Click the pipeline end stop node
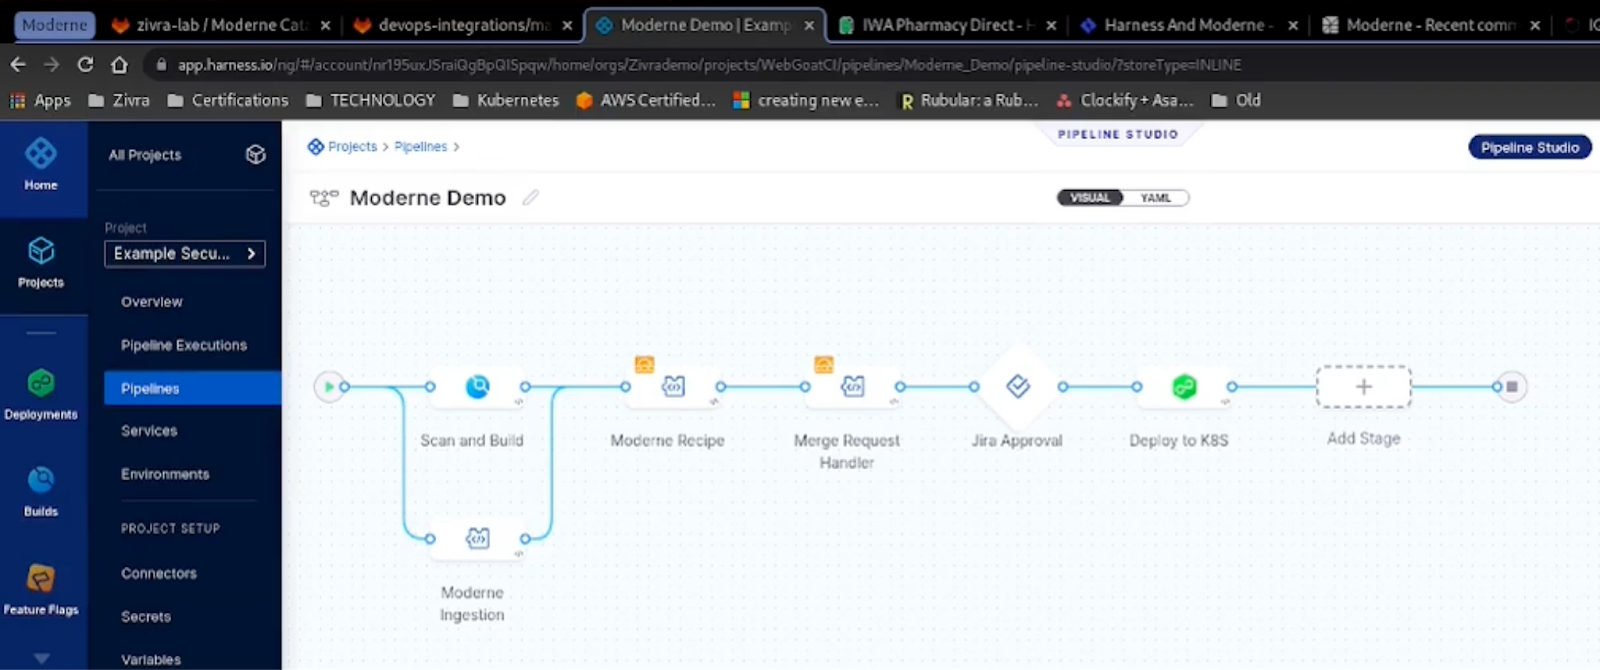Screen dimensions: 1600x670 (x=1512, y=386)
